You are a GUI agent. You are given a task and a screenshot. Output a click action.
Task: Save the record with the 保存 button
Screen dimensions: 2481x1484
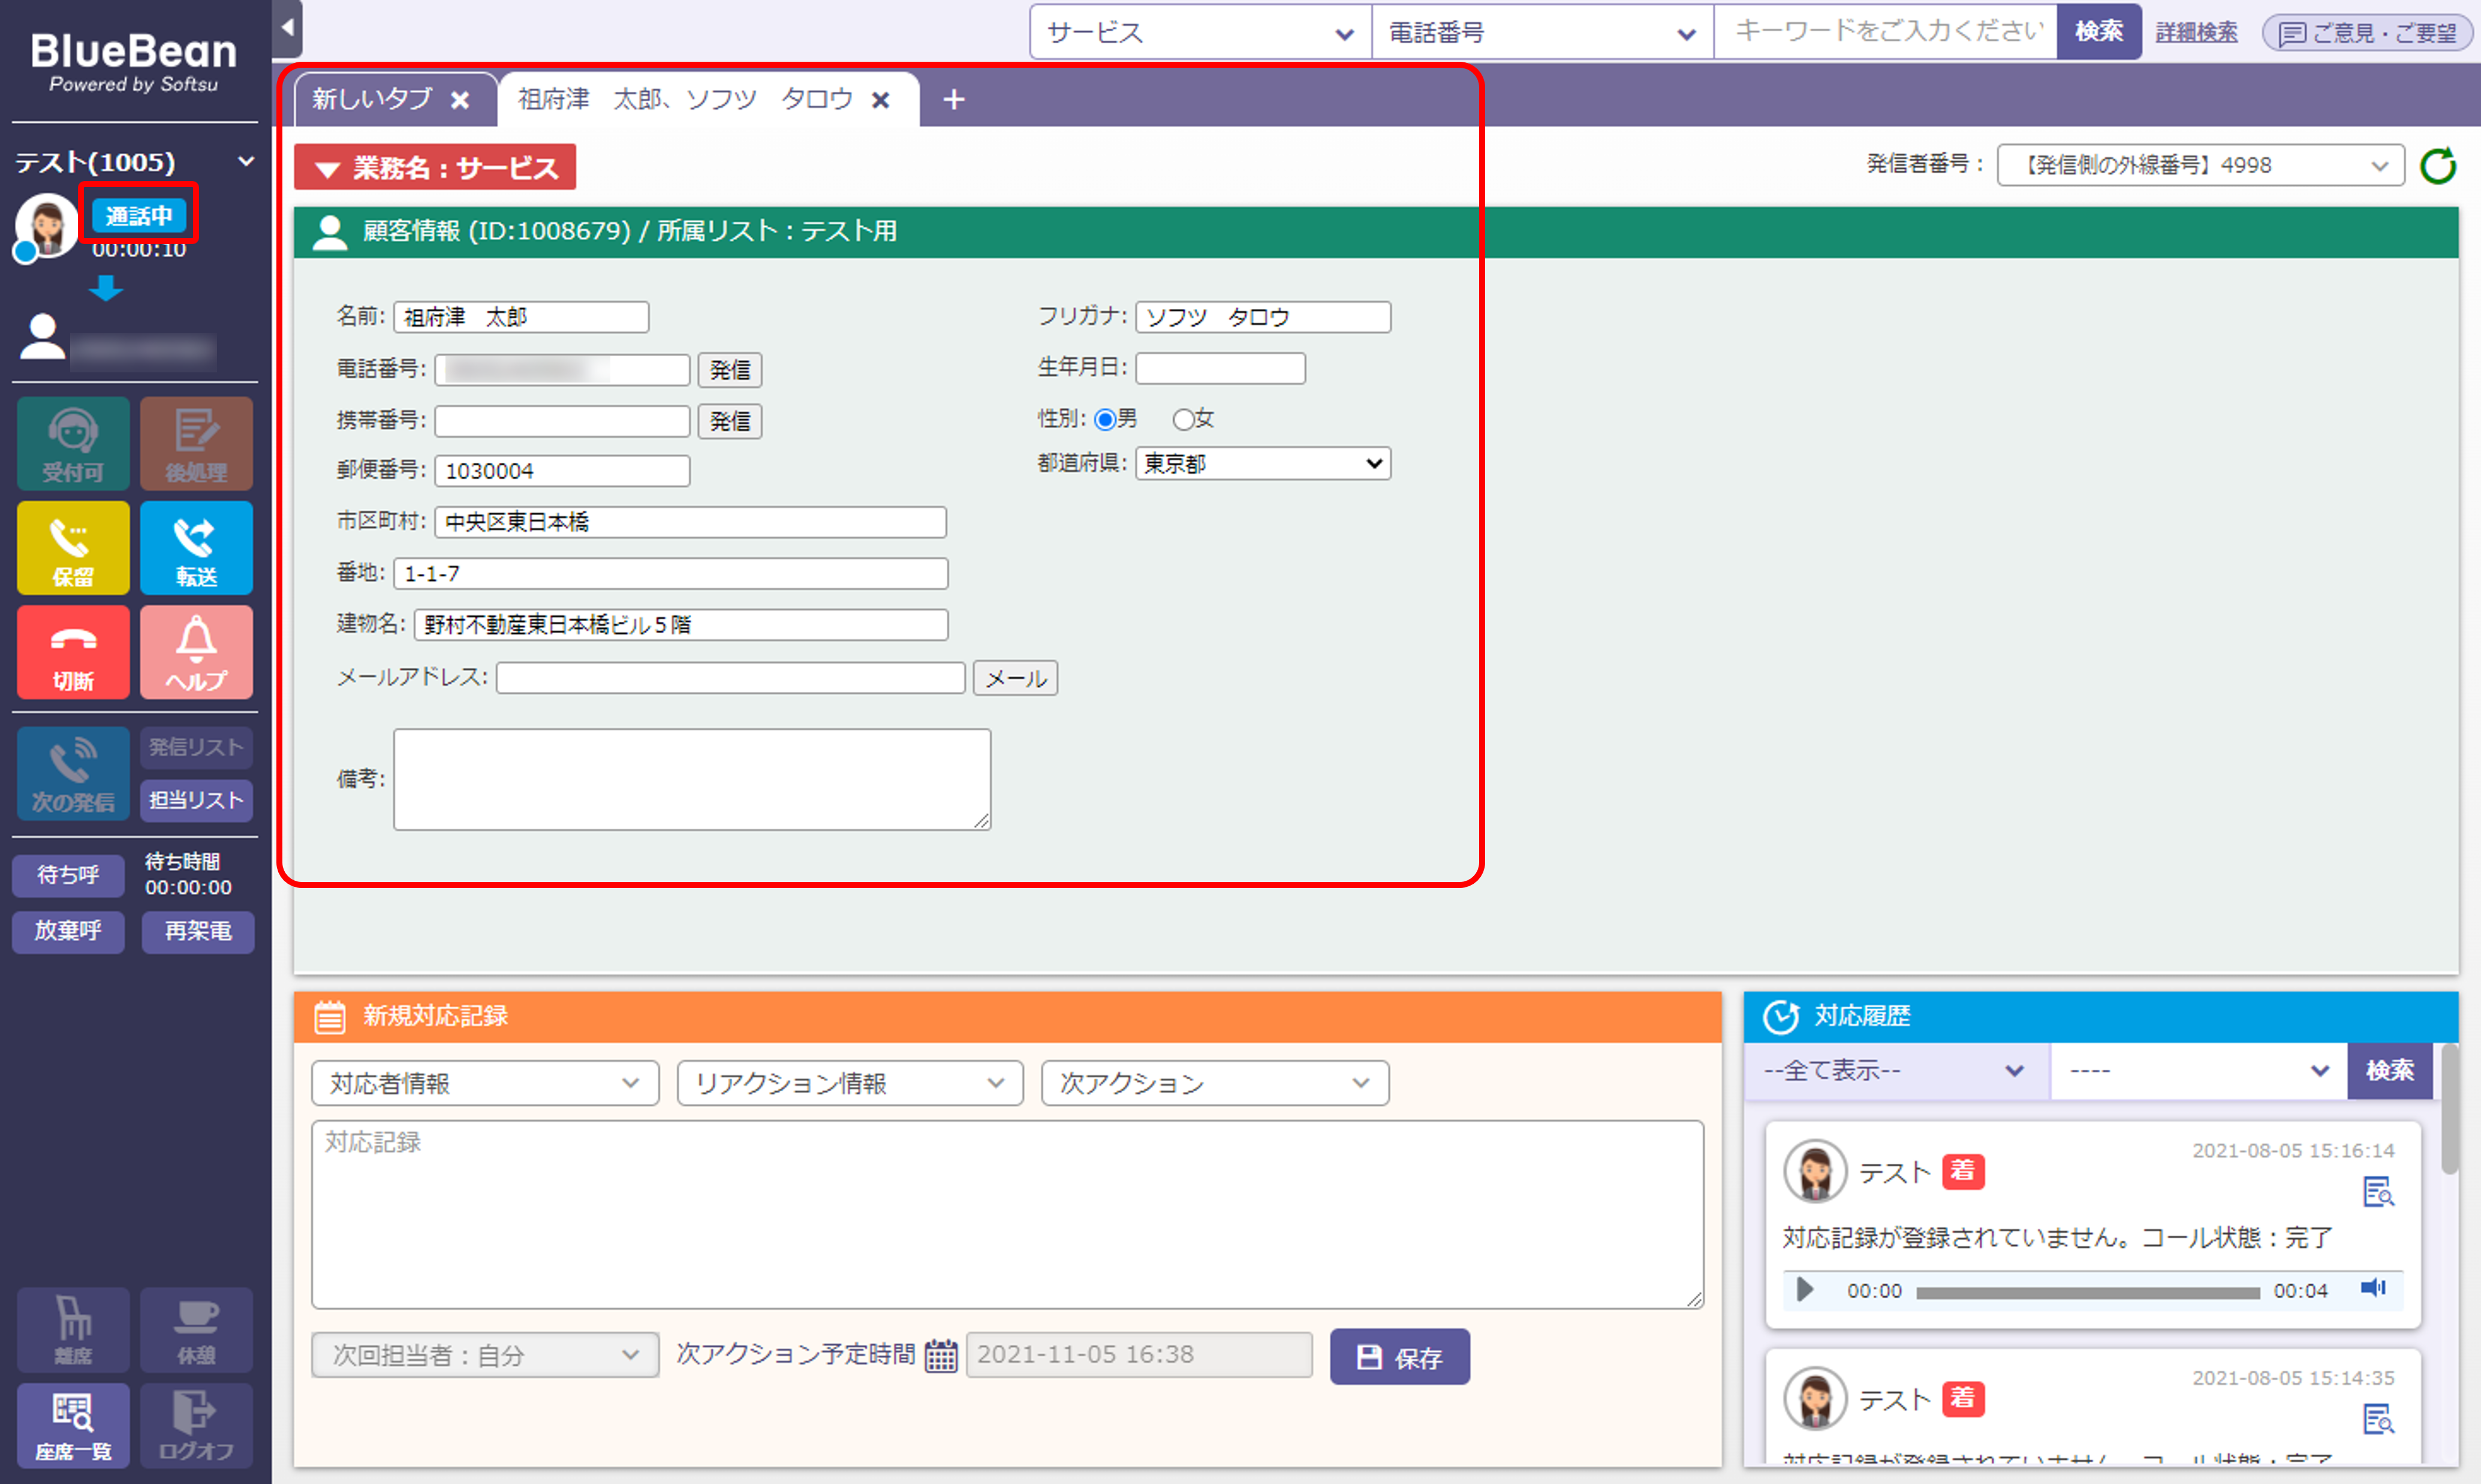click(1399, 1356)
